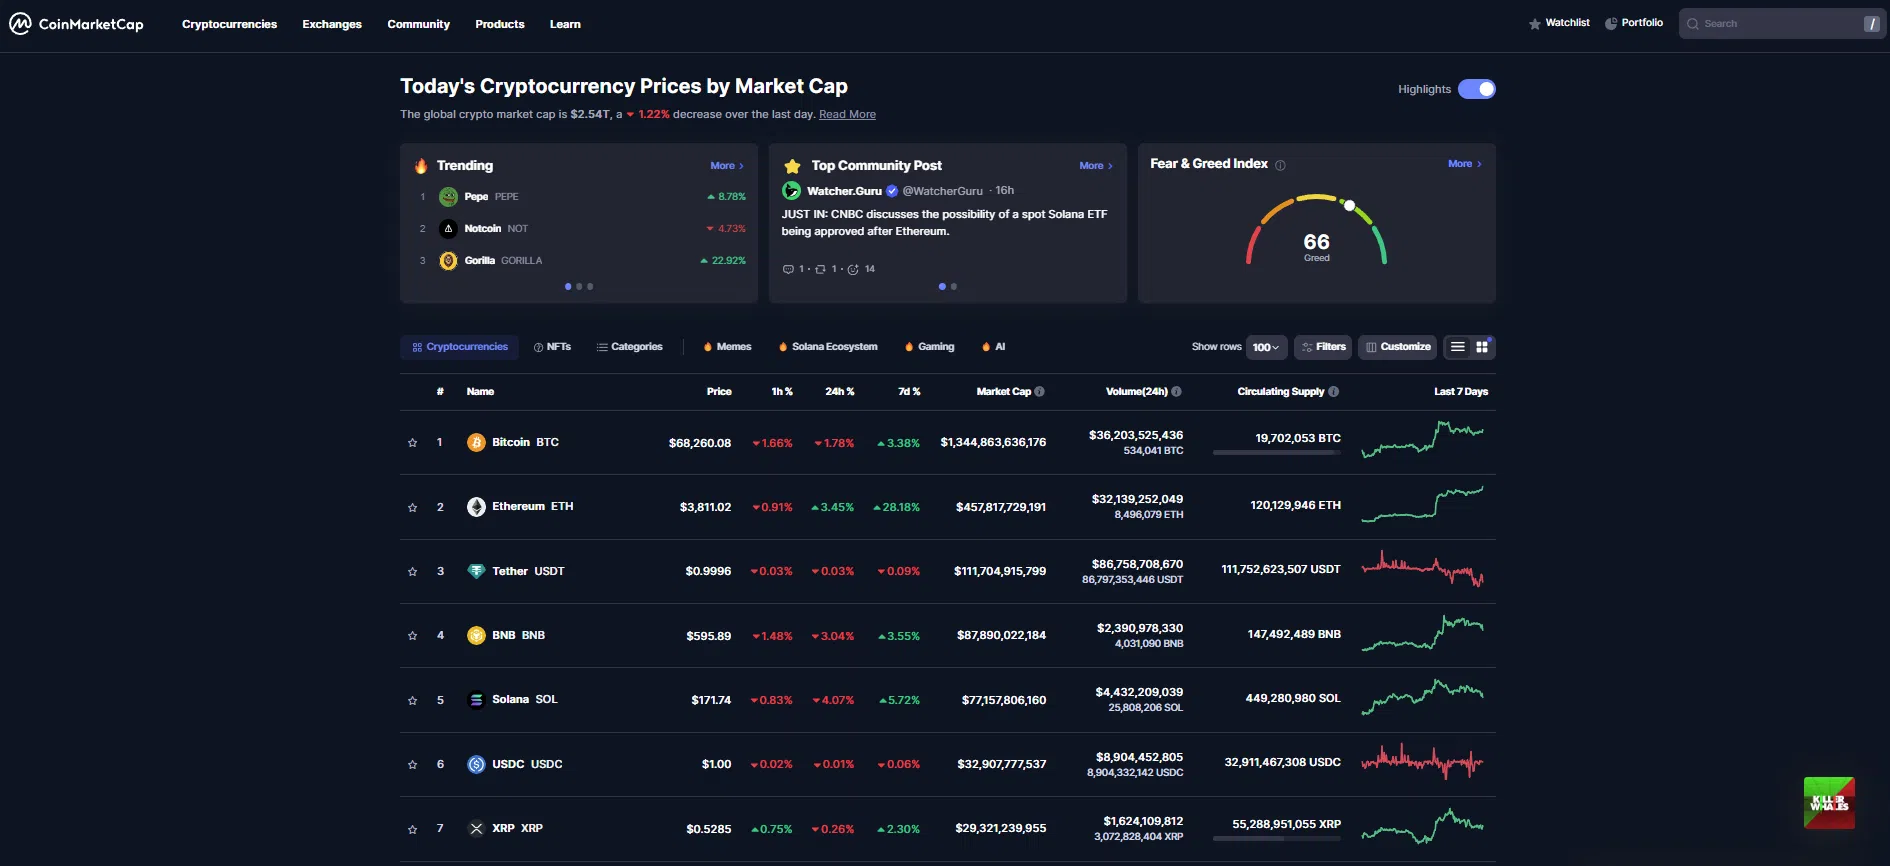The height and width of the screenshot is (866, 1890).
Task: Click the Search input field
Action: pyautogui.click(x=1782, y=24)
